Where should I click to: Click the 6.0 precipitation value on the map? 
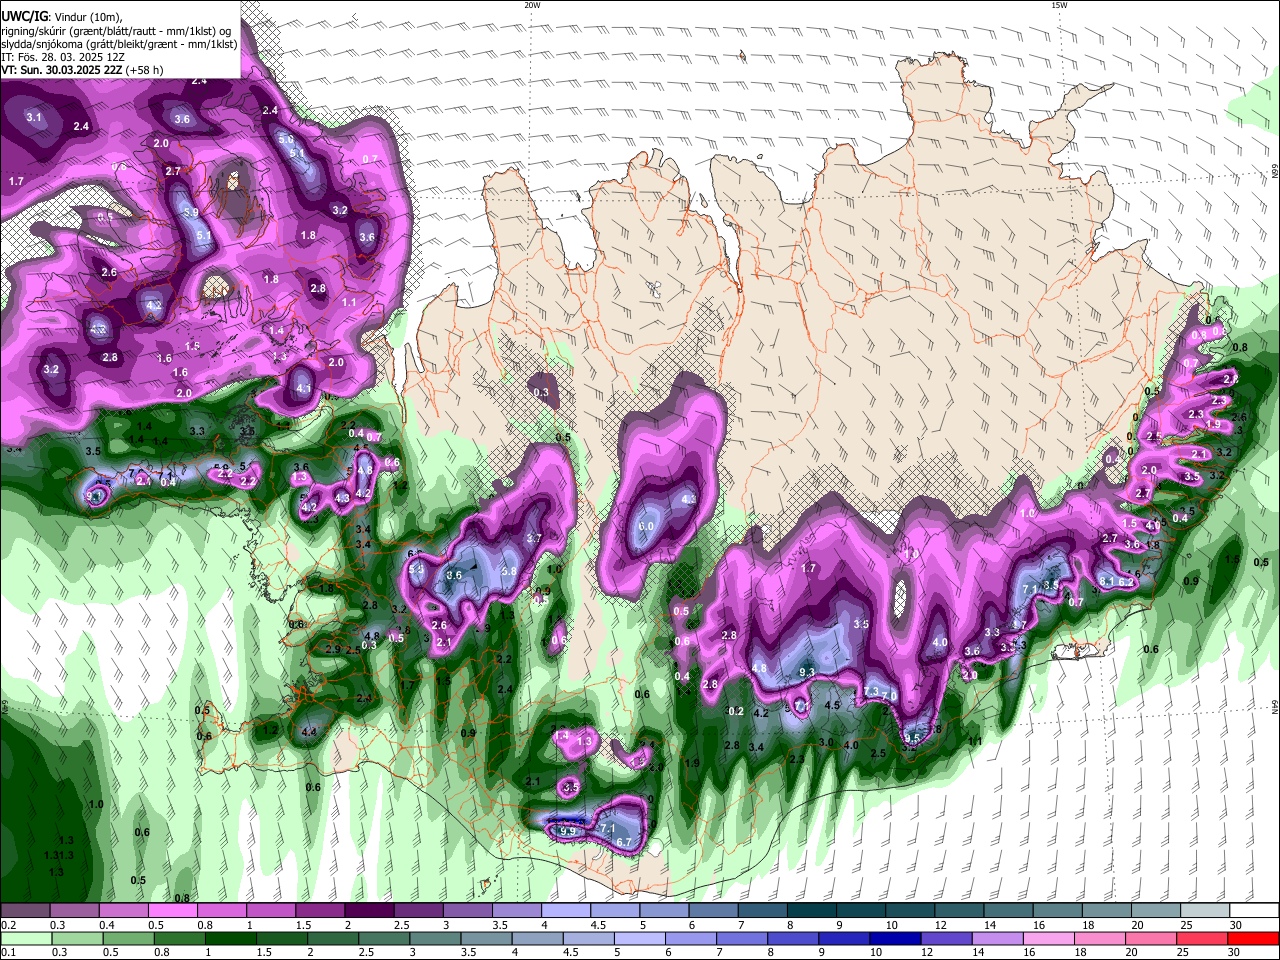click(x=646, y=526)
